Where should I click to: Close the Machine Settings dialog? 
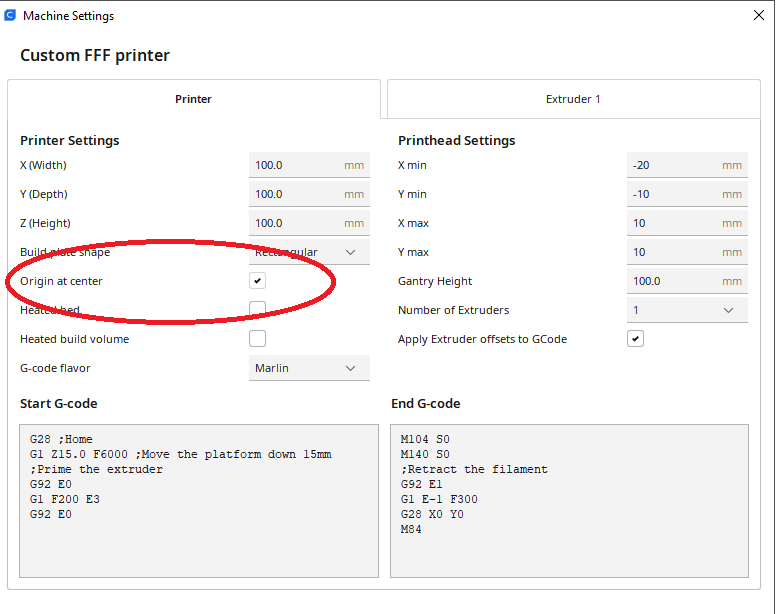759,15
